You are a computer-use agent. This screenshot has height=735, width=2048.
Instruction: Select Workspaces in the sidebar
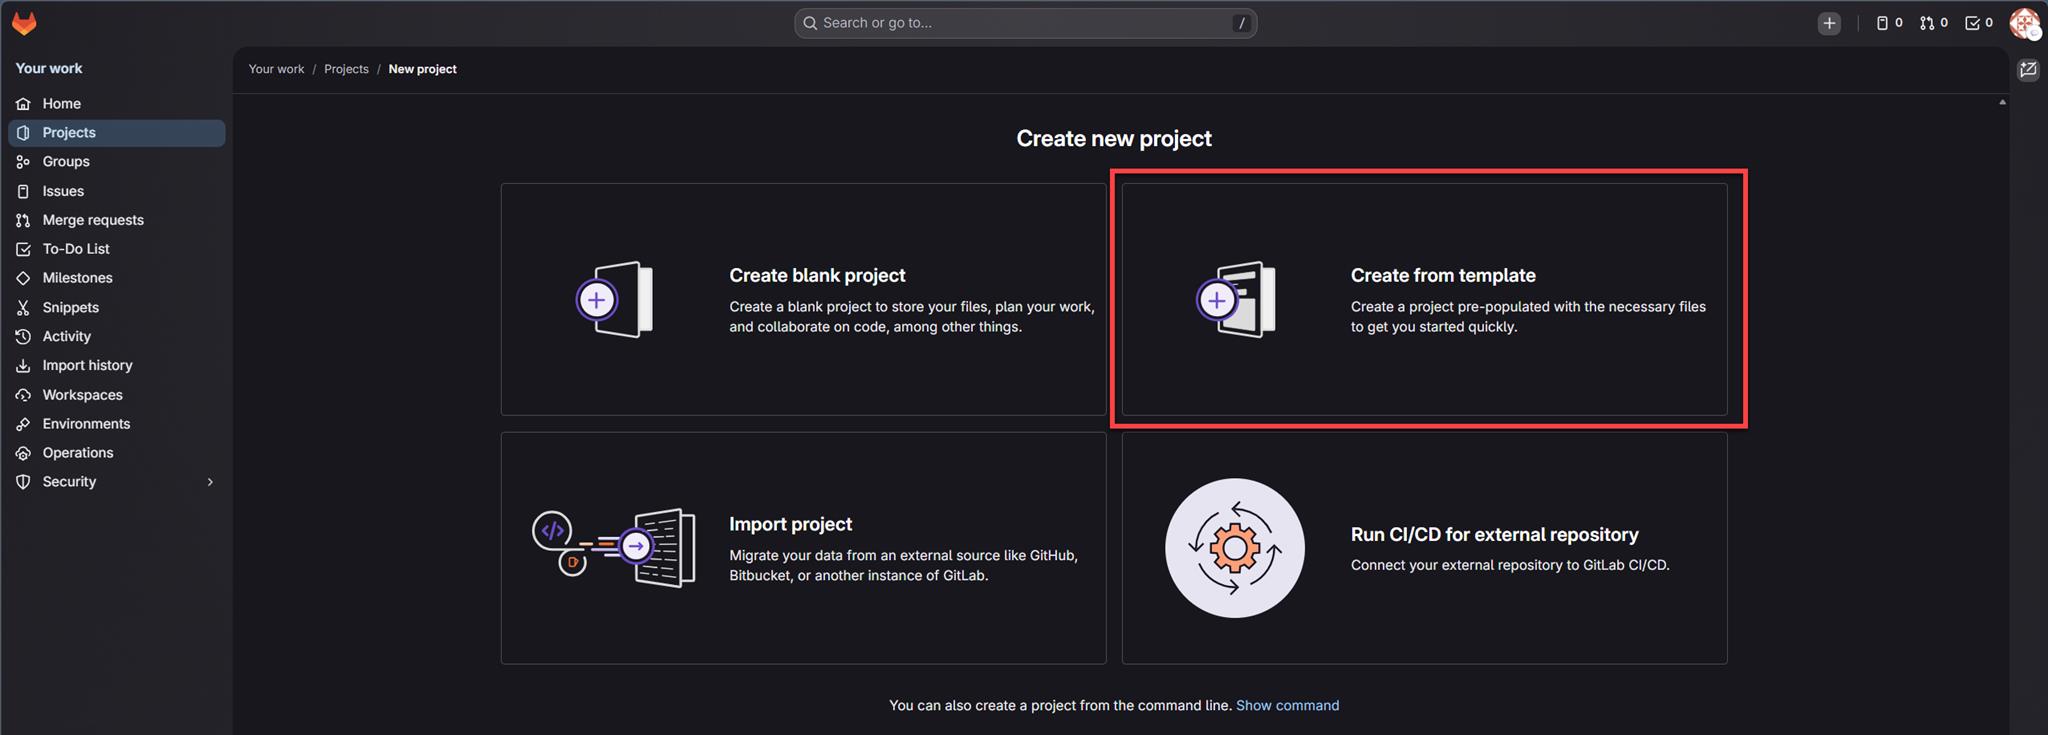pyautogui.click(x=82, y=395)
